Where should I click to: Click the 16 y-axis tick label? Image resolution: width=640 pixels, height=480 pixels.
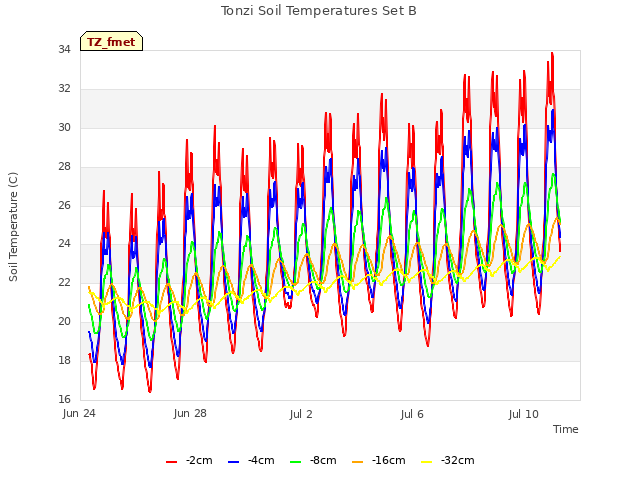[x=64, y=399]
